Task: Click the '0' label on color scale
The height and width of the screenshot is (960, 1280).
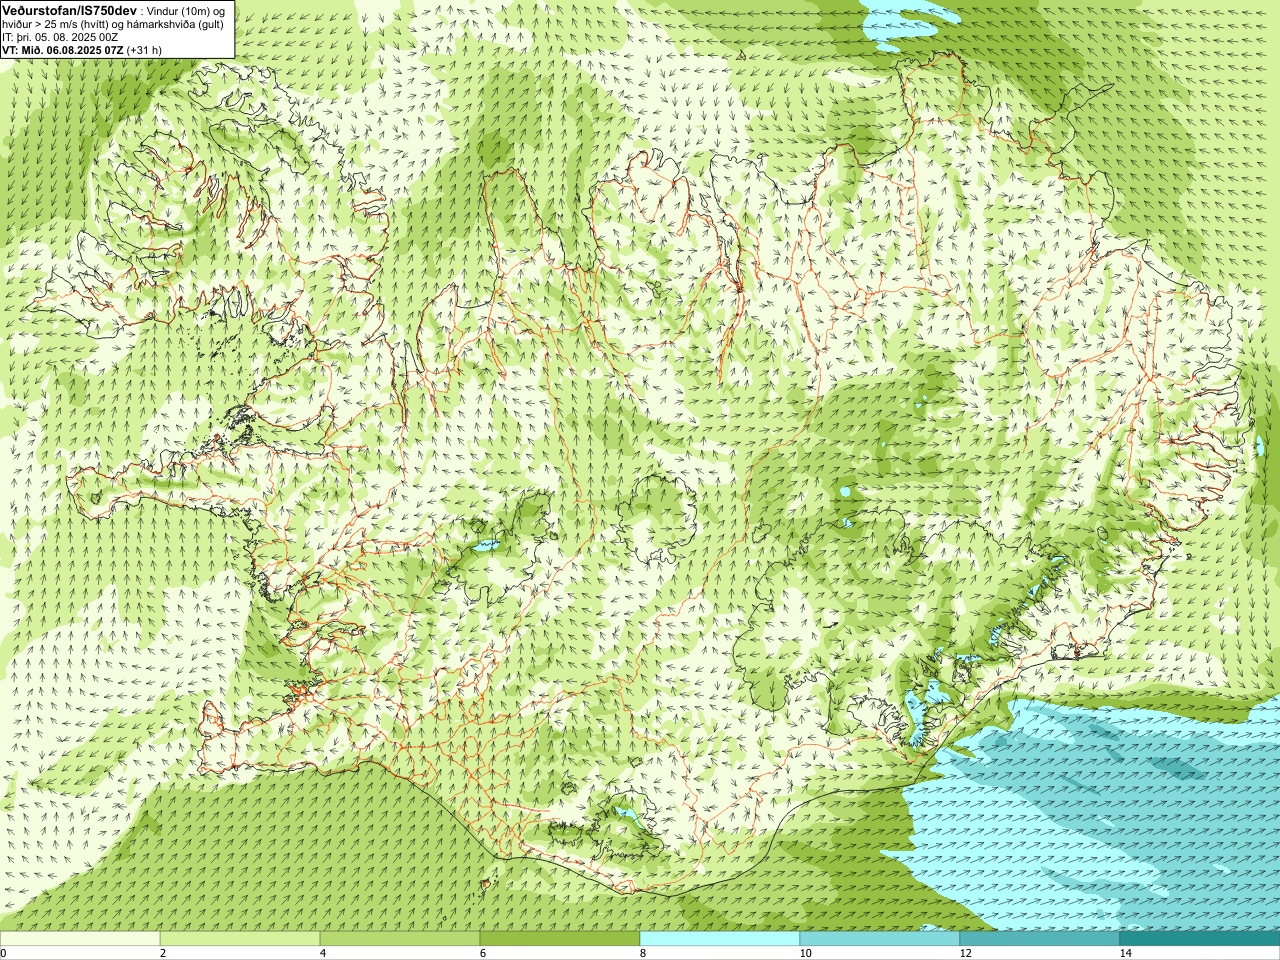Action: [3, 953]
